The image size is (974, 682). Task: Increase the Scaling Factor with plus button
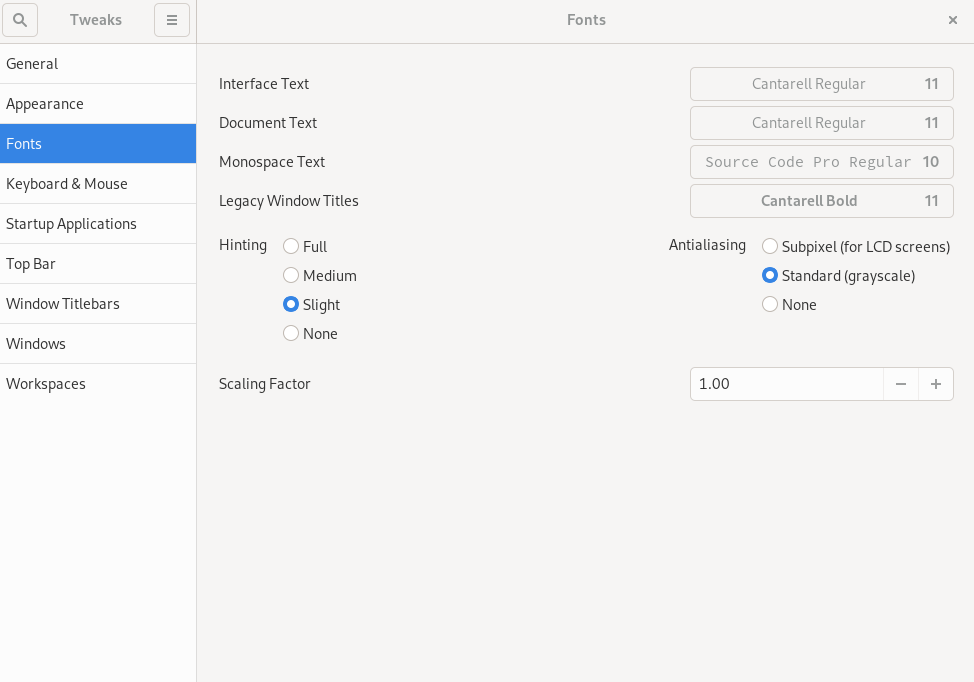click(936, 383)
